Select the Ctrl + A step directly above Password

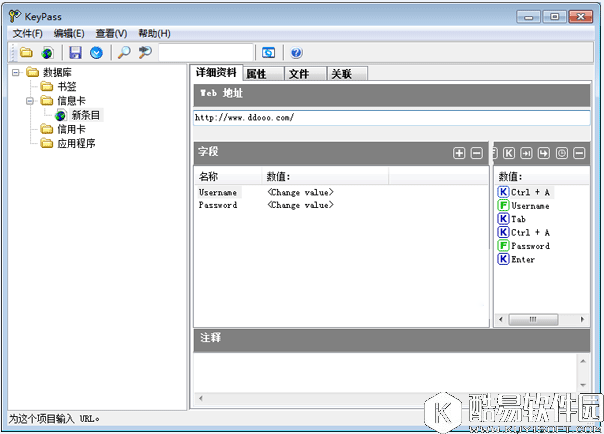pos(525,232)
